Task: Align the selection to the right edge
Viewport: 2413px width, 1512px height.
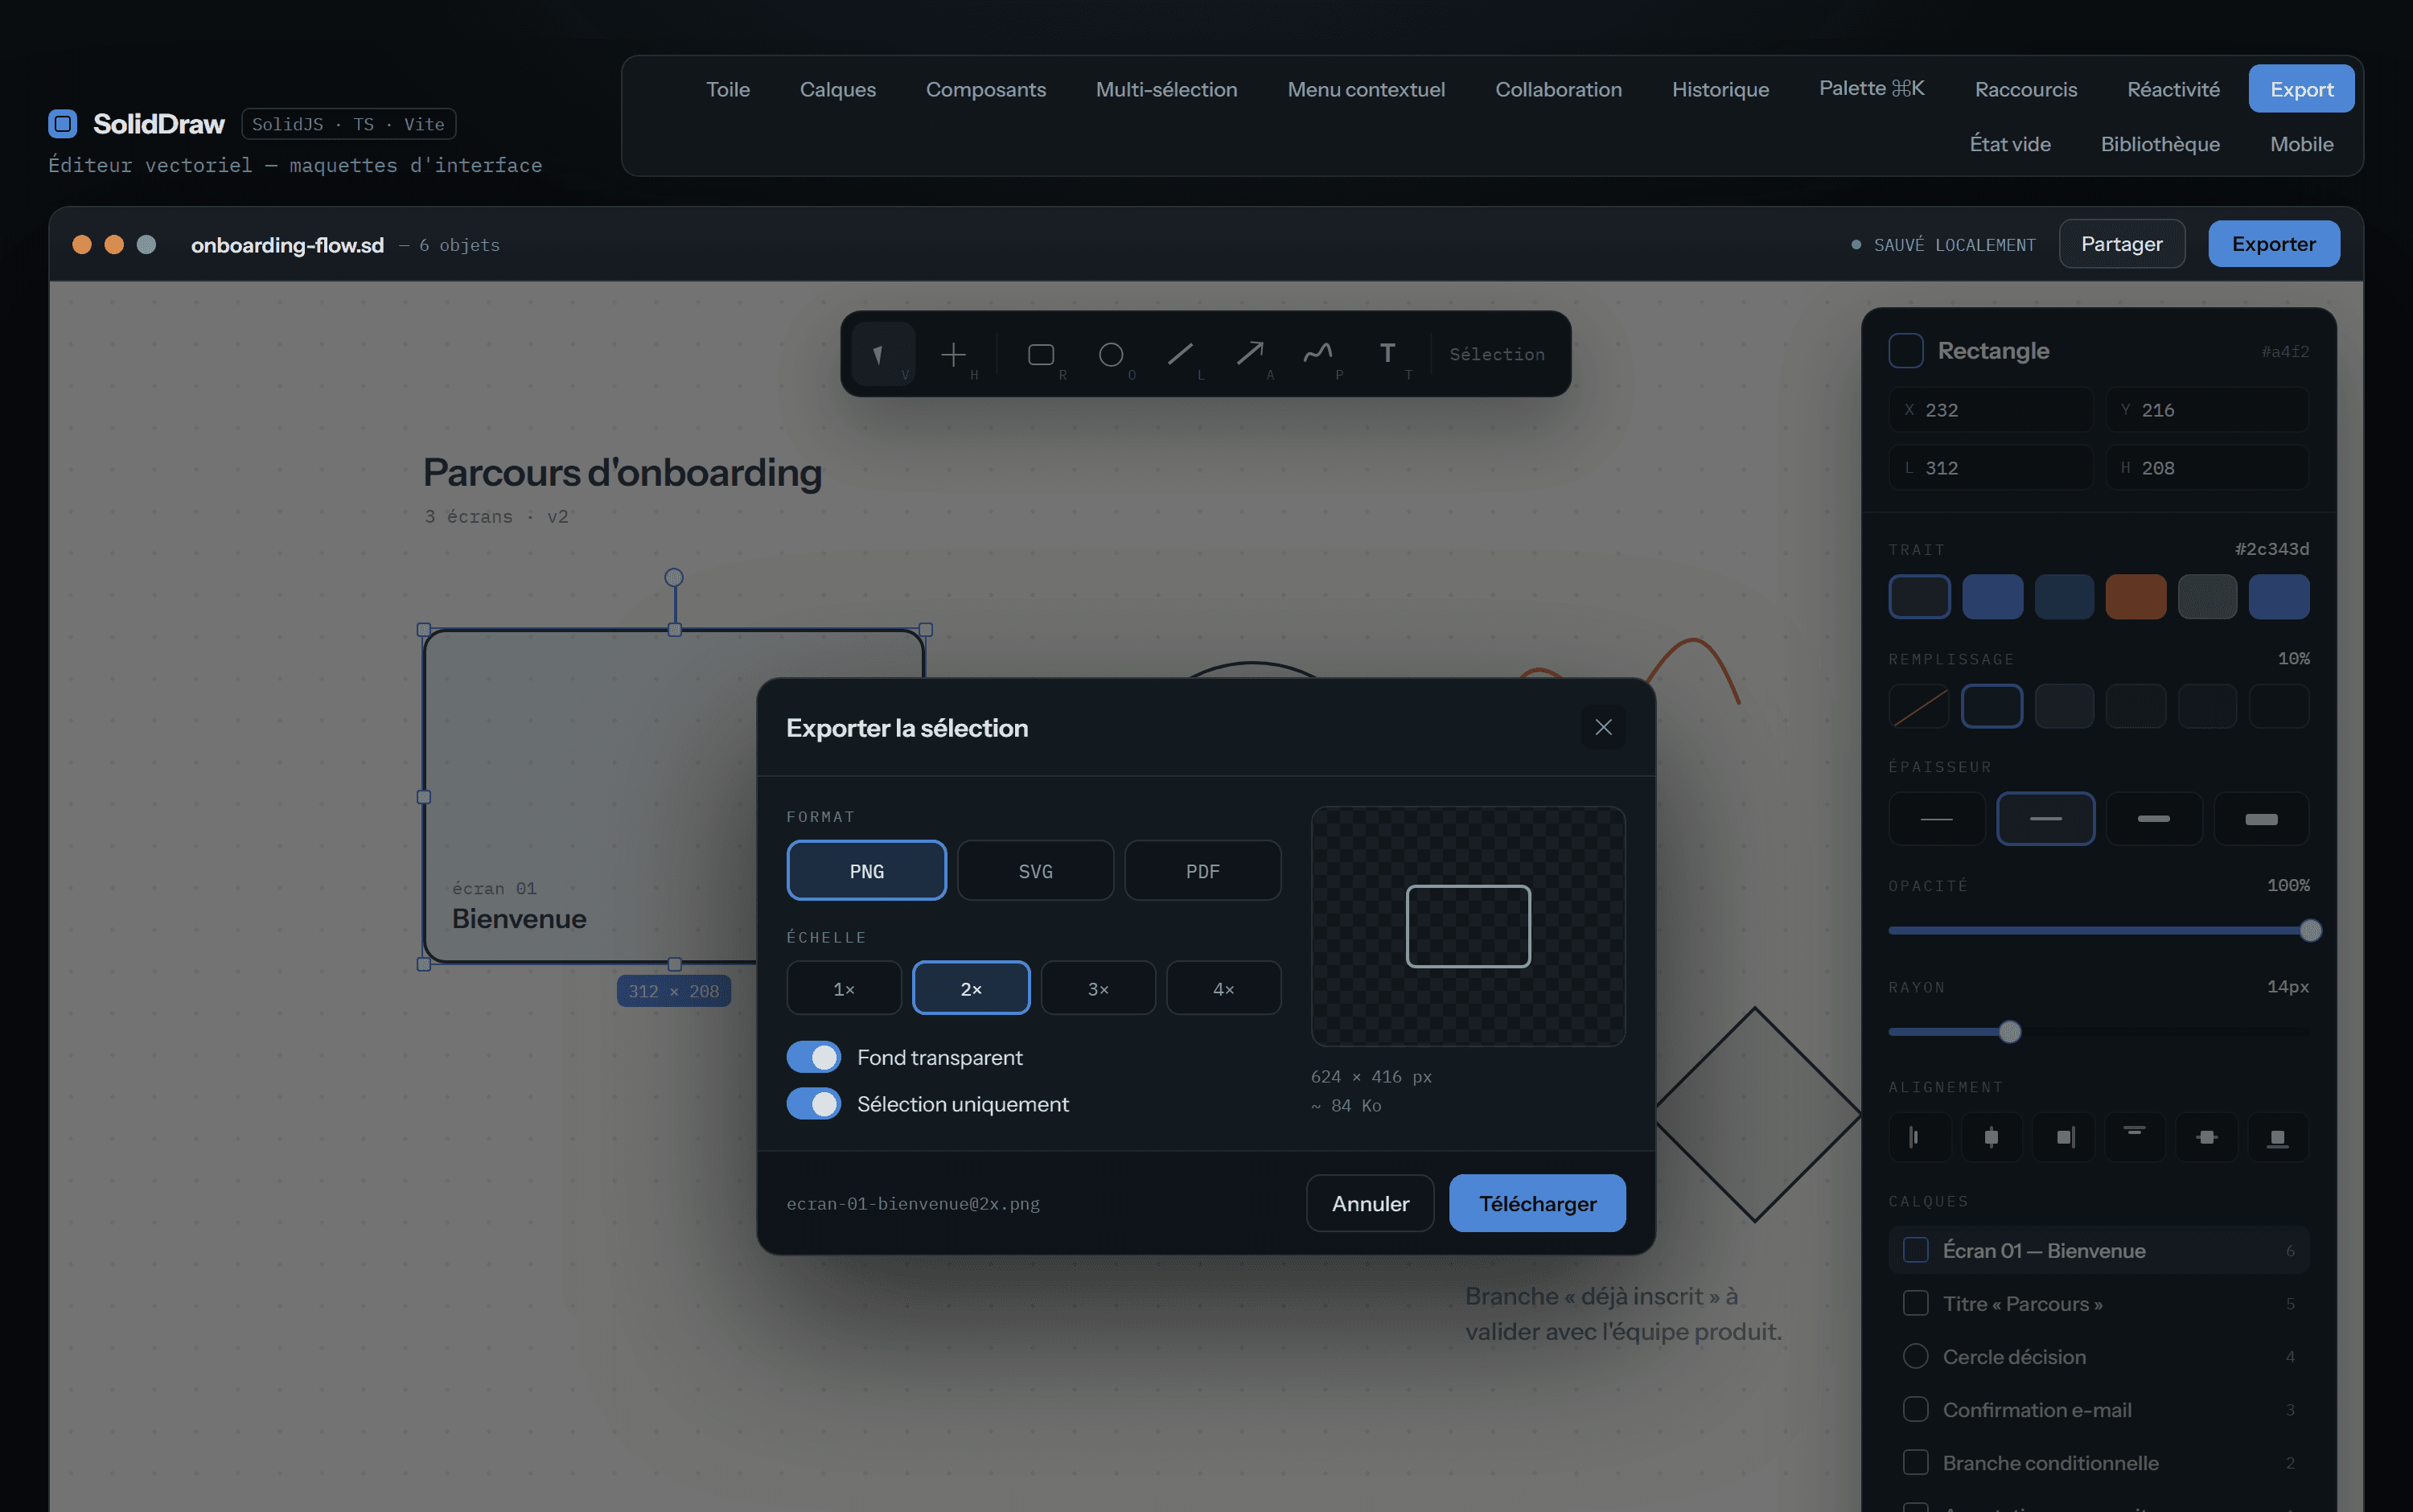Action: (x=2064, y=1137)
